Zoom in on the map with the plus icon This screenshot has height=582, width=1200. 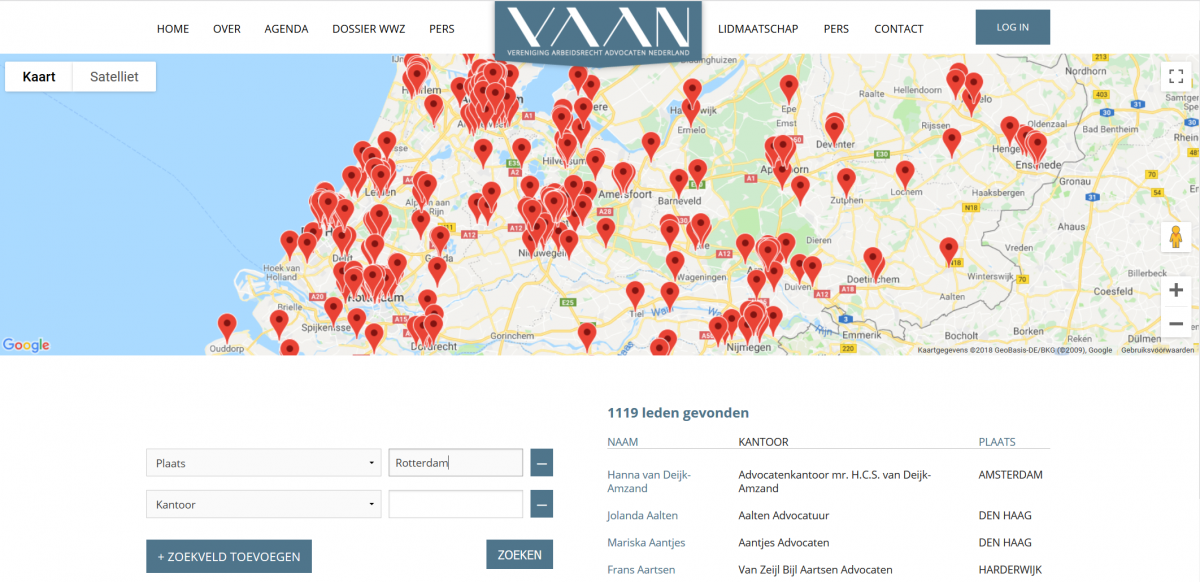(1176, 290)
